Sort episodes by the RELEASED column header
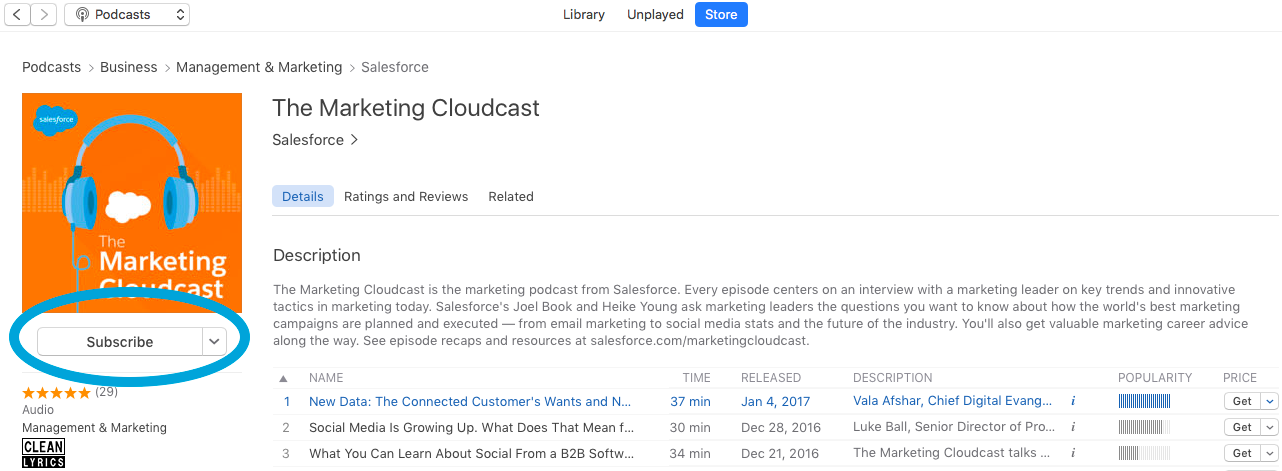 click(771, 378)
